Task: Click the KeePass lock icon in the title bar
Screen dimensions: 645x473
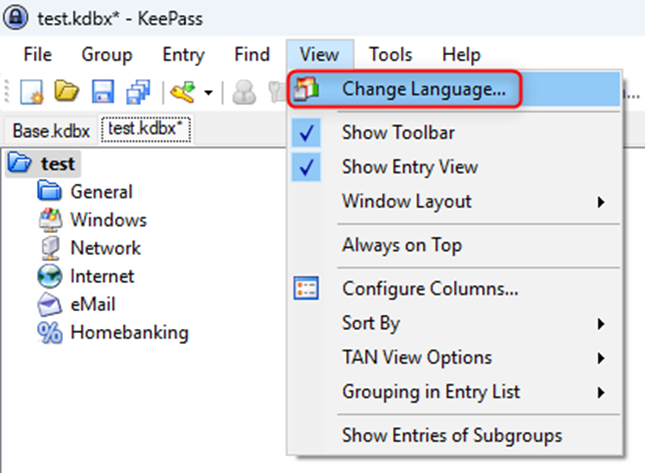Action: pyautogui.click(x=16, y=18)
